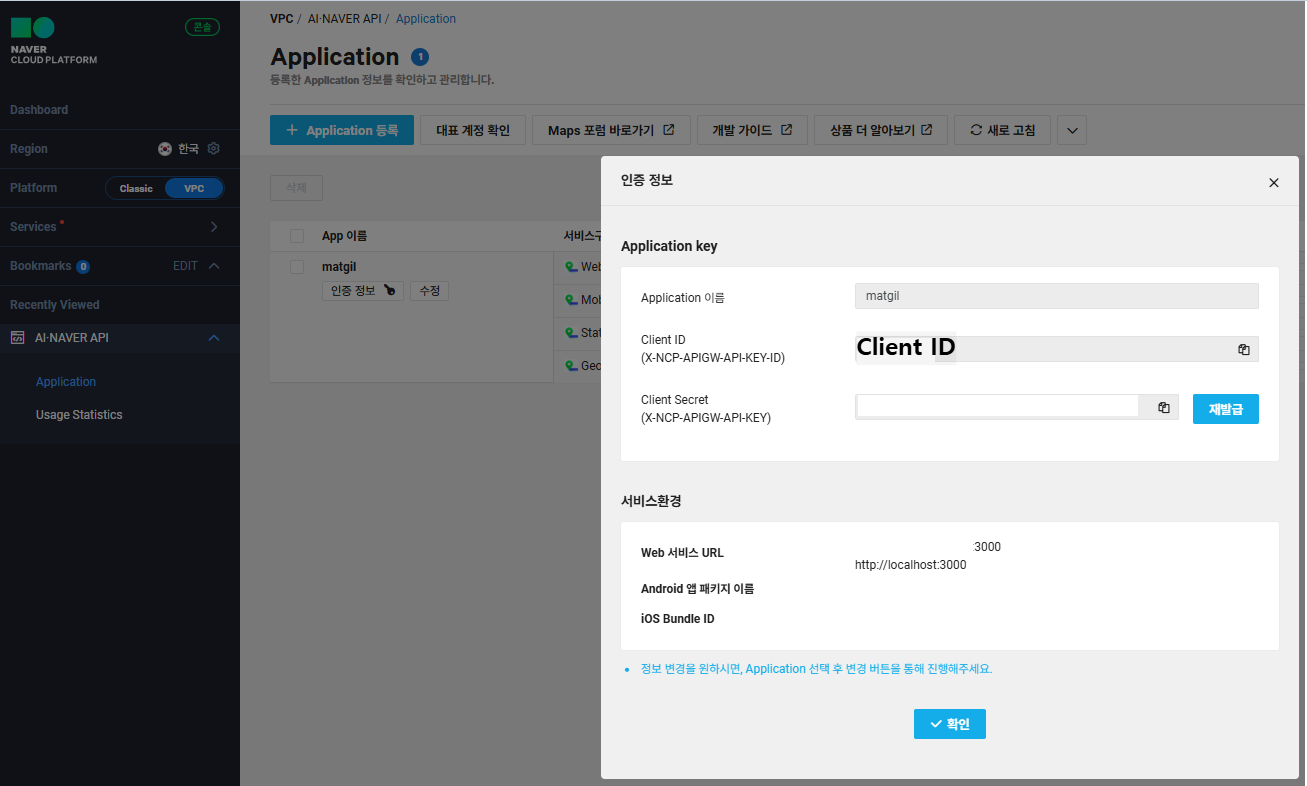Click the VPC breadcrumb link
1307x786 pixels.
tap(282, 19)
